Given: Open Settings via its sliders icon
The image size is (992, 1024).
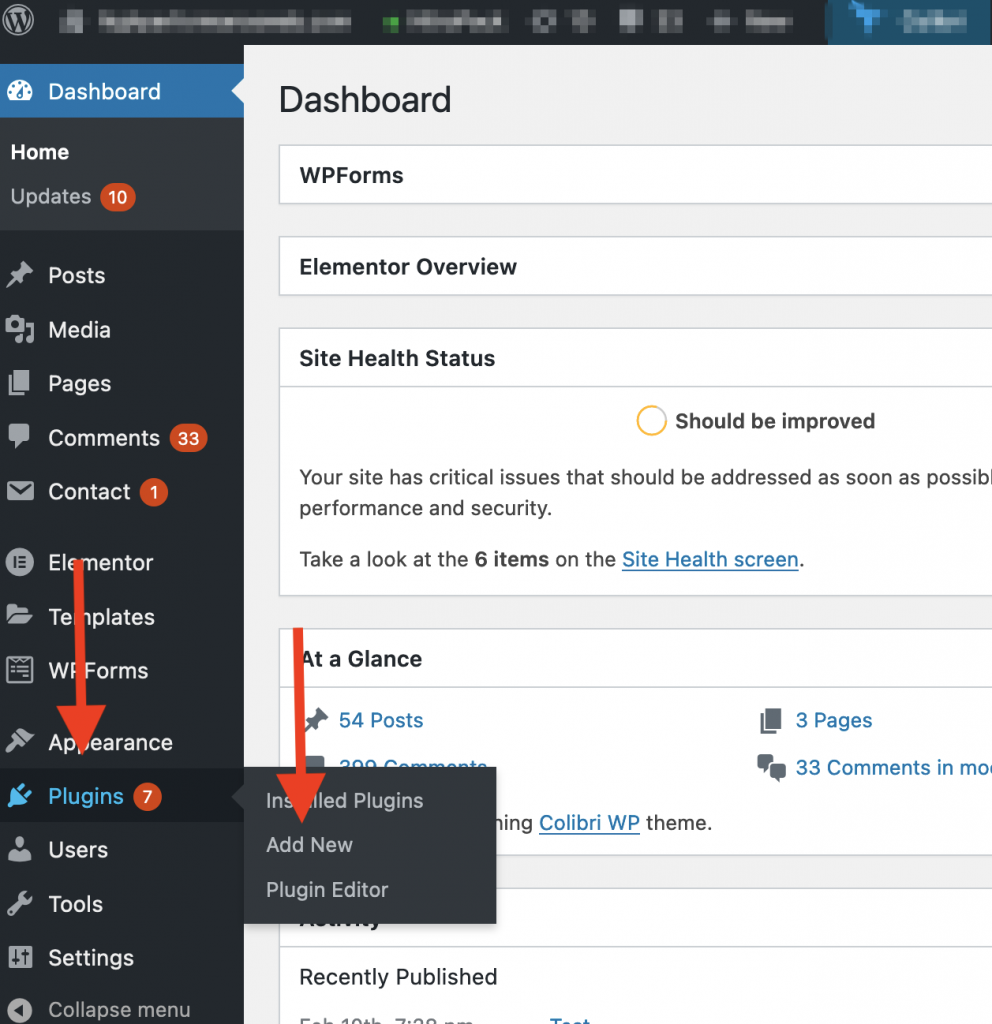Looking at the screenshot, I should pyautogui.click(x=20, y=957).
